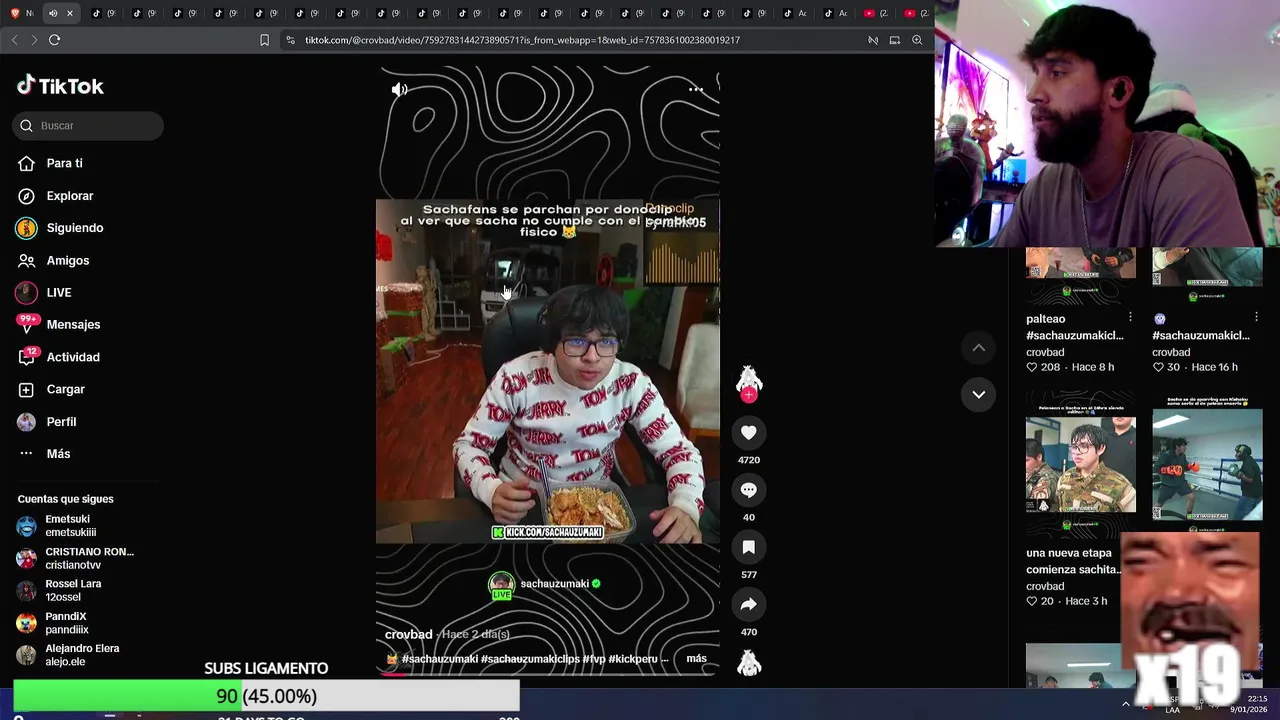Open the Actividad notifications
This screenshot has width=1280, height=720.
(x=58, y=357)
